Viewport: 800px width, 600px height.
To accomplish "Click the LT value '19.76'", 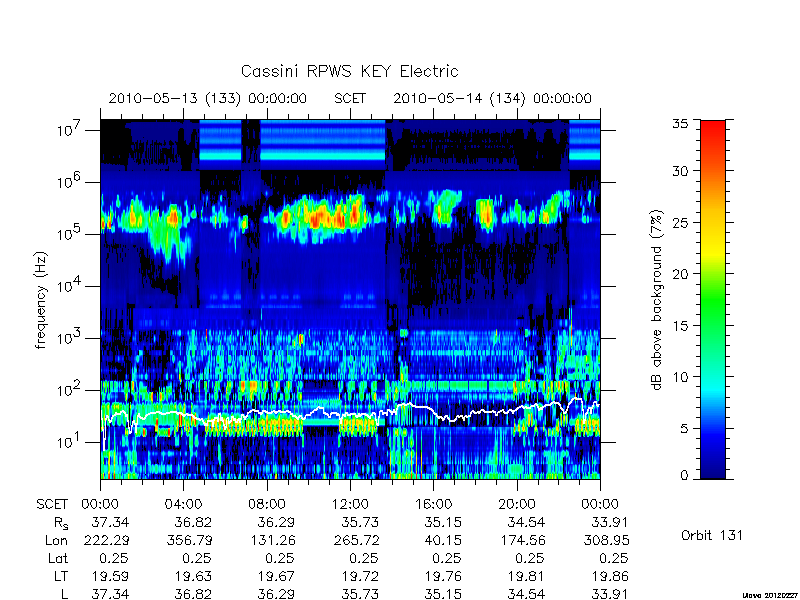I will tap(443, 576).
